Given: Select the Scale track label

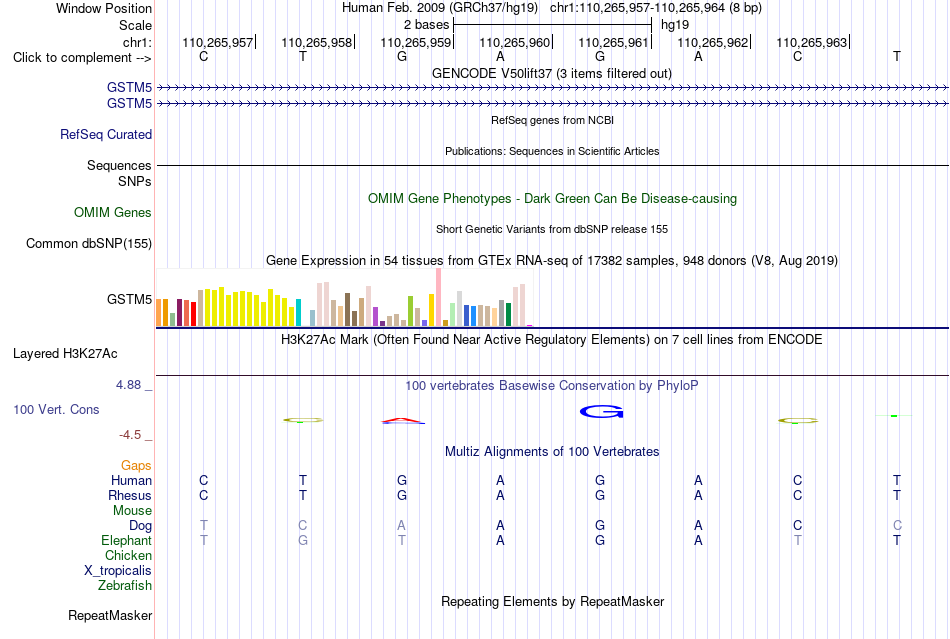Looking at the screenshot, I should point(135,25).
